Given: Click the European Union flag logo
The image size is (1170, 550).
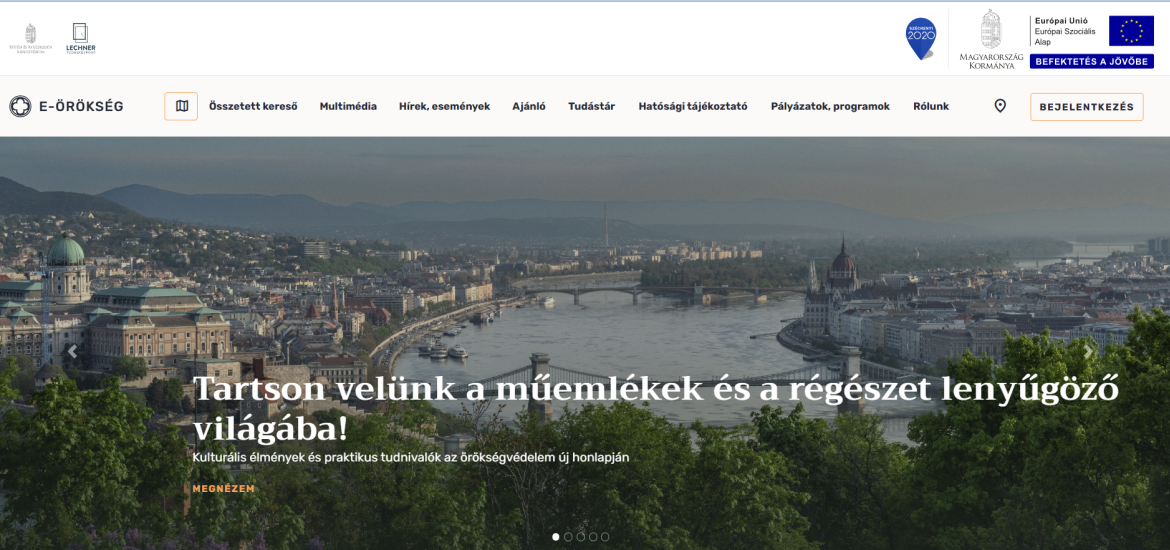Looking at the screenshot, I should (x=1131, y=31).
